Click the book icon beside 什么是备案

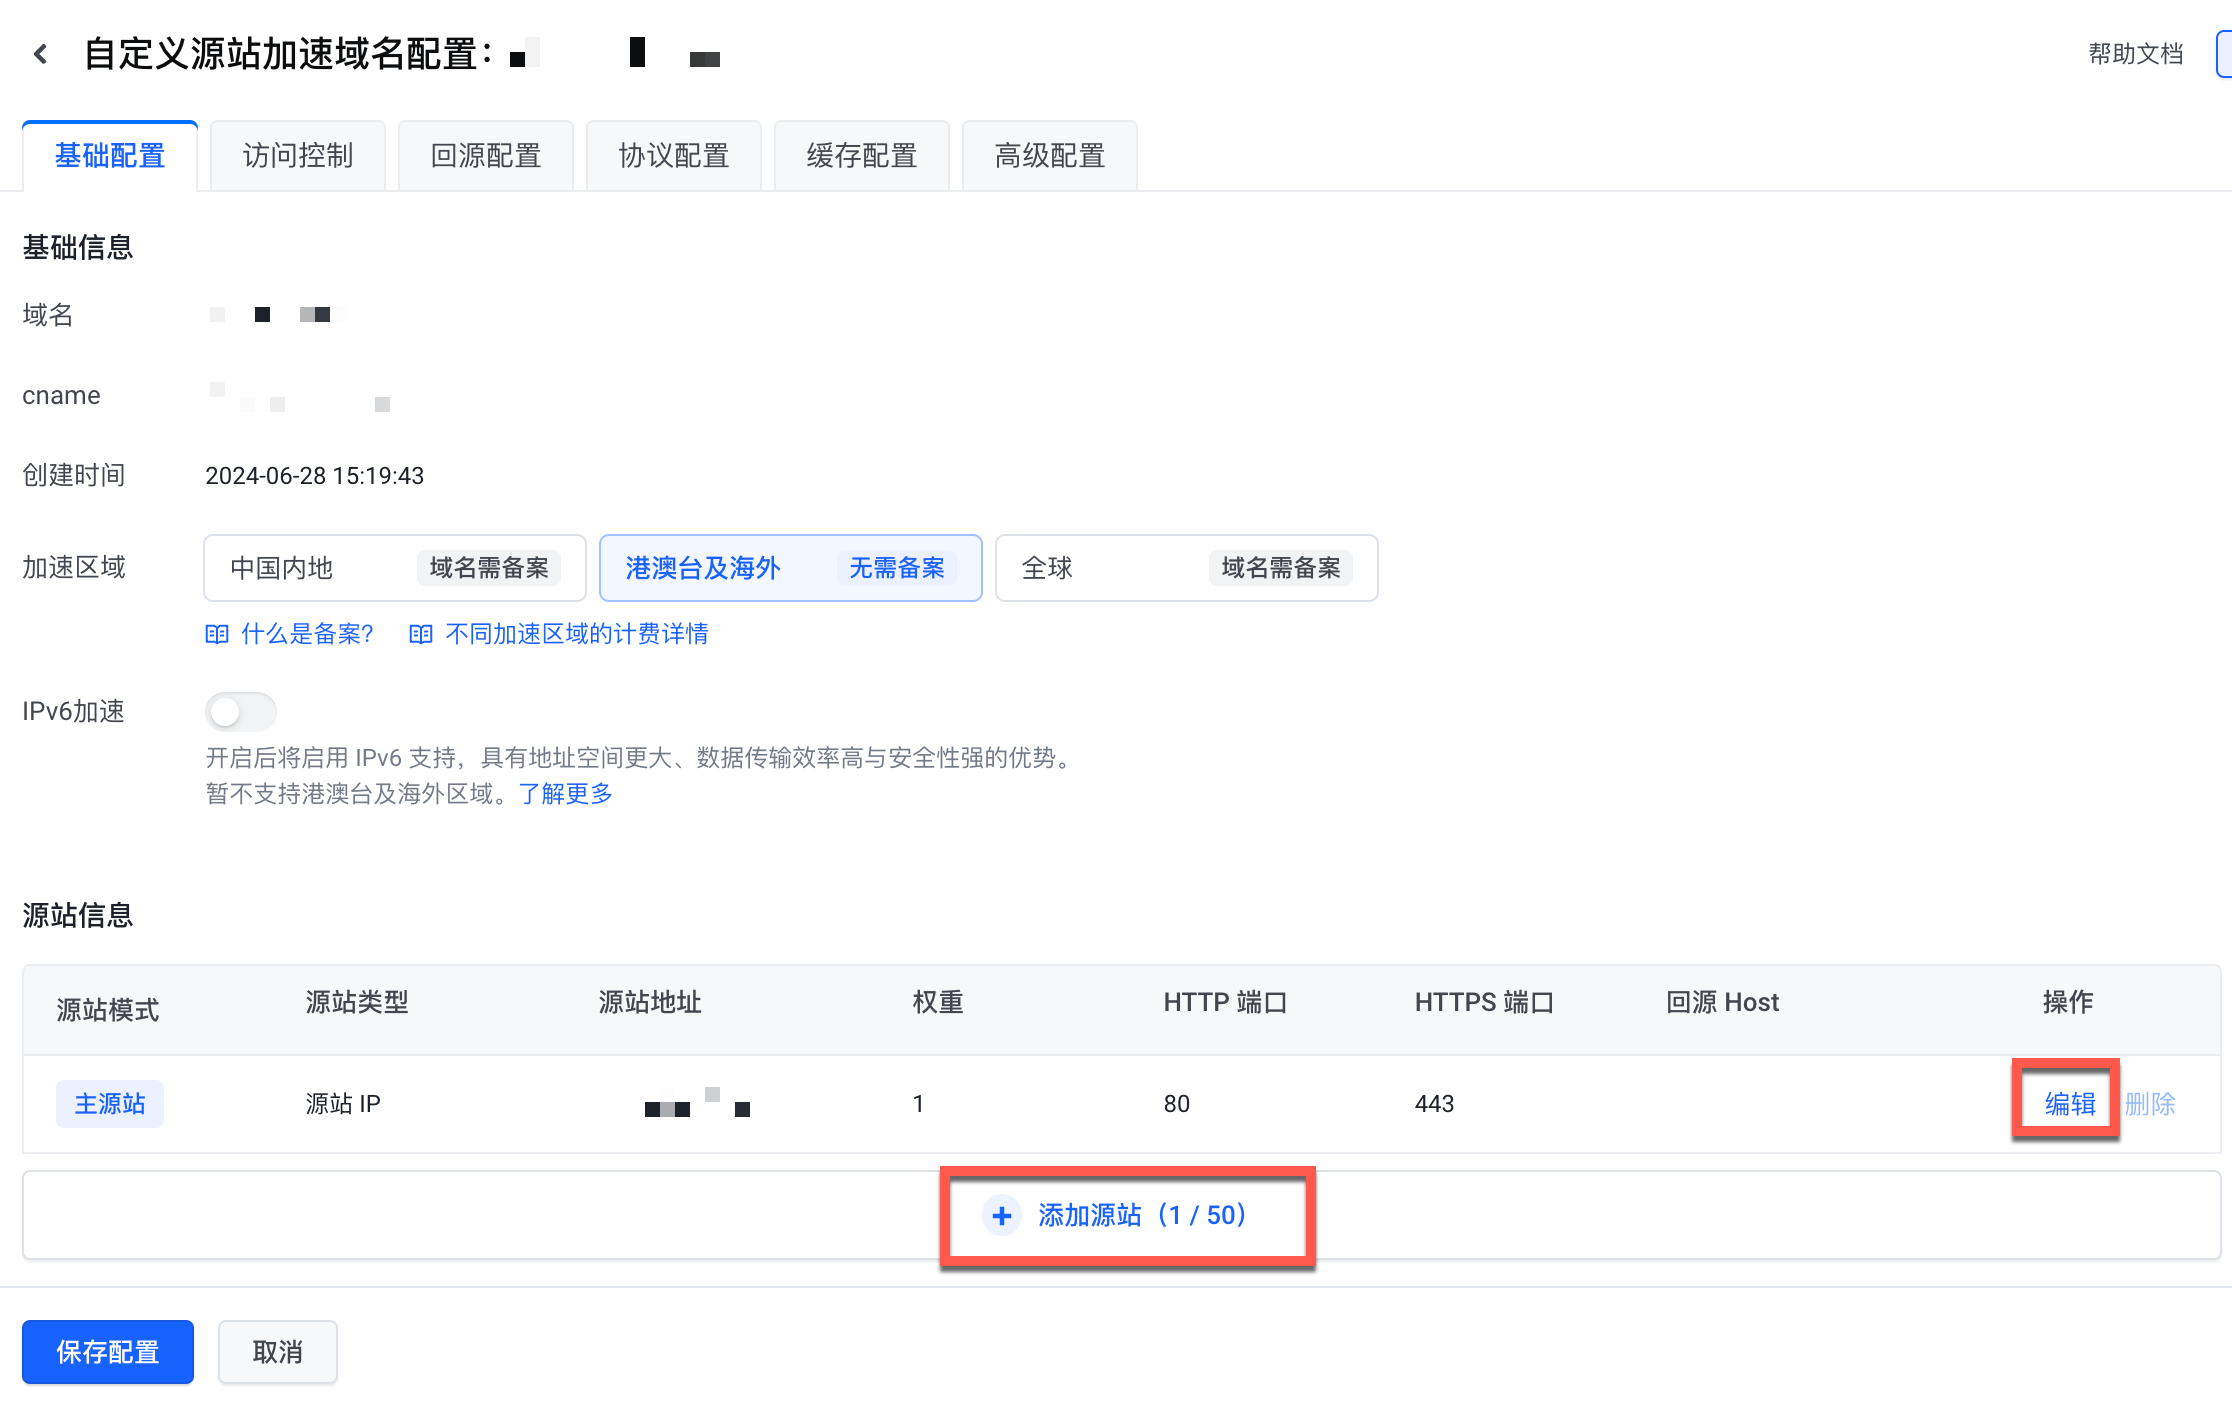click(217, 634)
